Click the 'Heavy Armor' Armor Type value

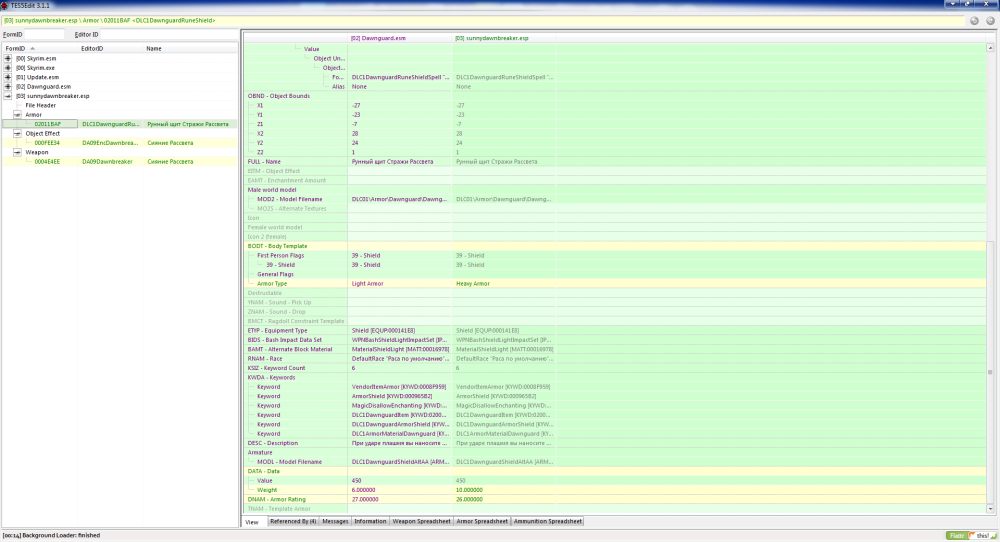point(473,284)
